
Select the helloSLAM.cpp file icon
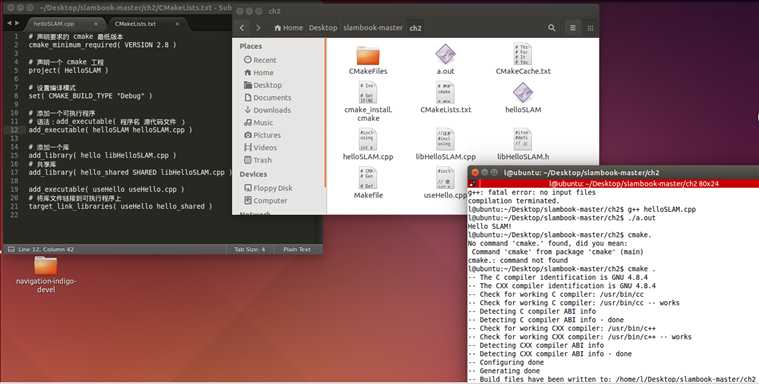[x=368, y=139]
